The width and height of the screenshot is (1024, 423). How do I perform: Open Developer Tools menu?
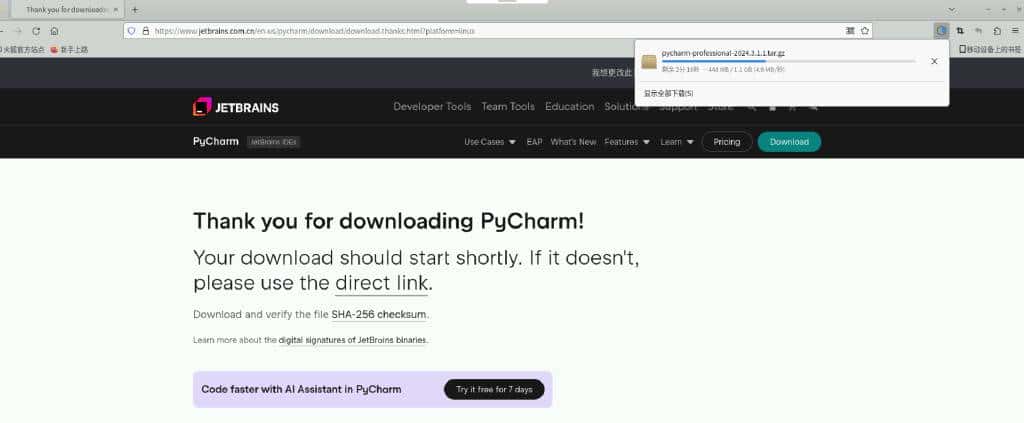432,106
